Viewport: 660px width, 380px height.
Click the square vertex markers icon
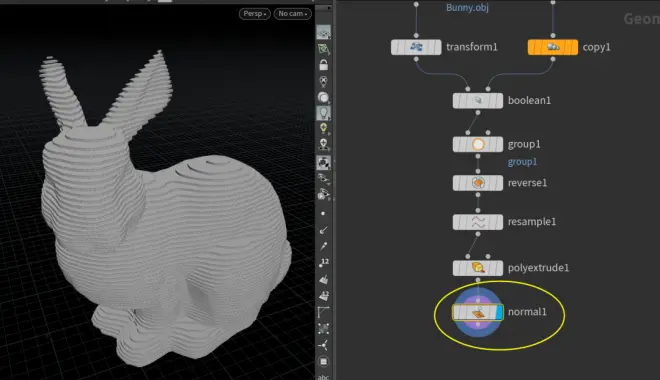click(323, 328)
